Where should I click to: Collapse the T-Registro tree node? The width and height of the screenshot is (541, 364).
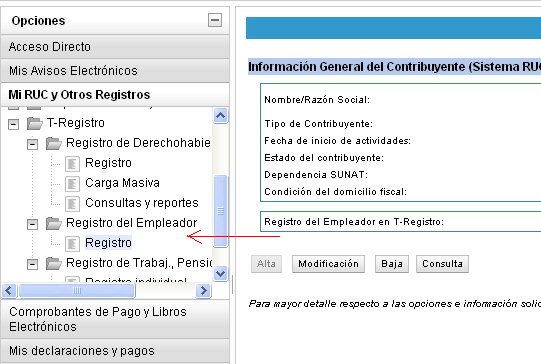click(13, 124)
